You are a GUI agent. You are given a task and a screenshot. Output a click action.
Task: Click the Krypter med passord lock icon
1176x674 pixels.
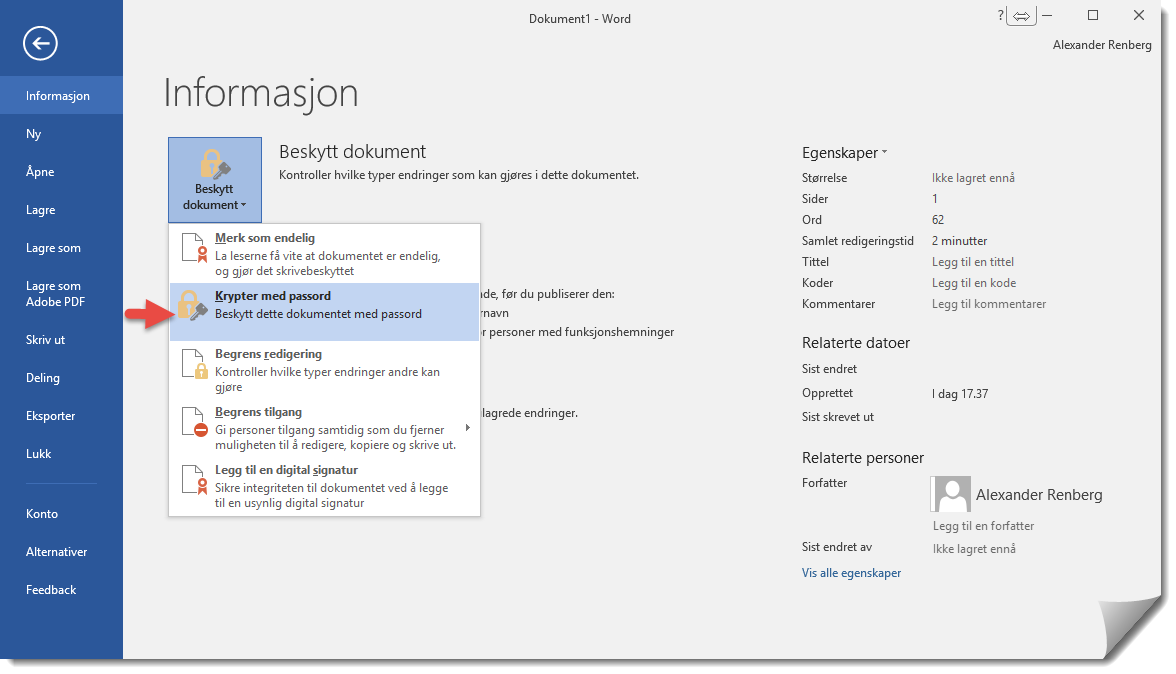tap(193, 306)
